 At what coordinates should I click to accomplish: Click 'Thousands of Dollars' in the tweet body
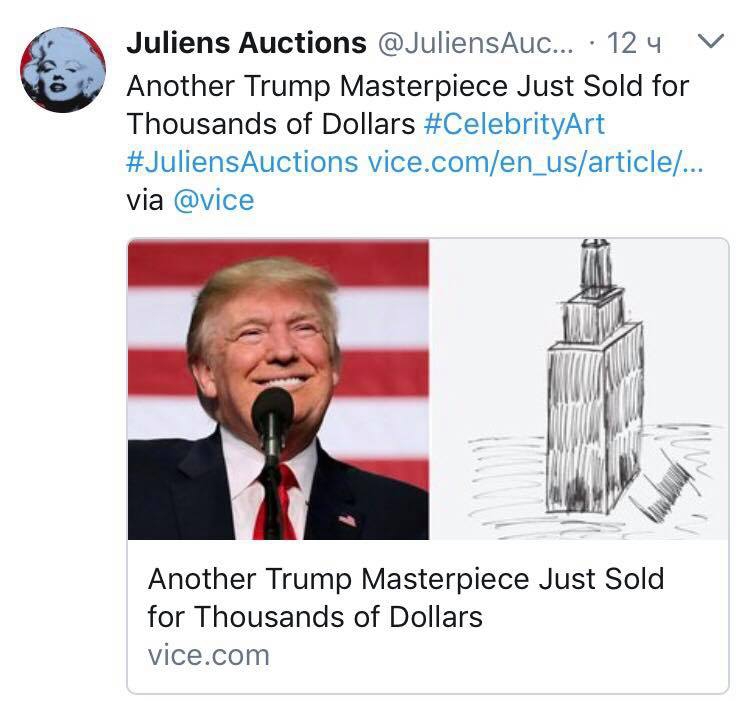tap(271, 124)
